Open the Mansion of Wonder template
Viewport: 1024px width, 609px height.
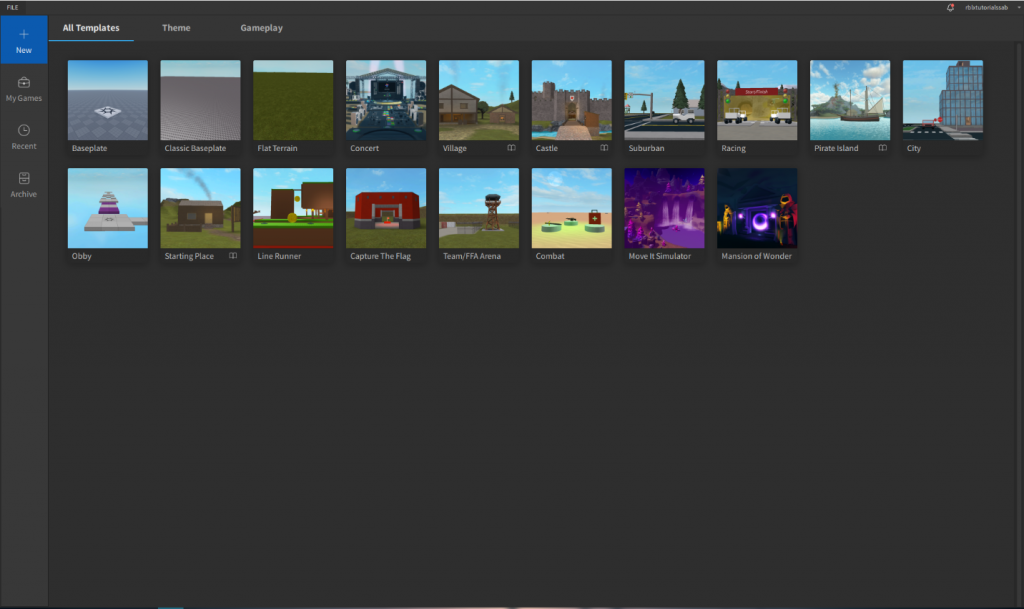757,208
